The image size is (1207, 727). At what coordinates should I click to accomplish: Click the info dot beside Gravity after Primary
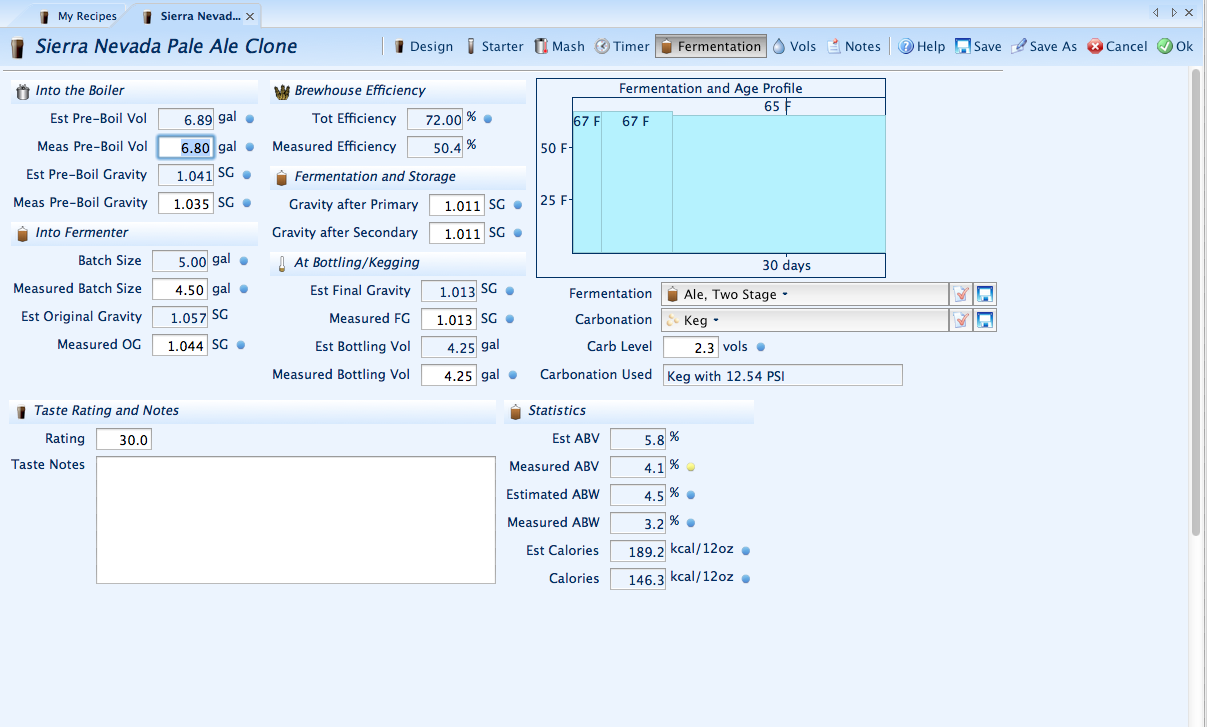[x=518, y=205]
